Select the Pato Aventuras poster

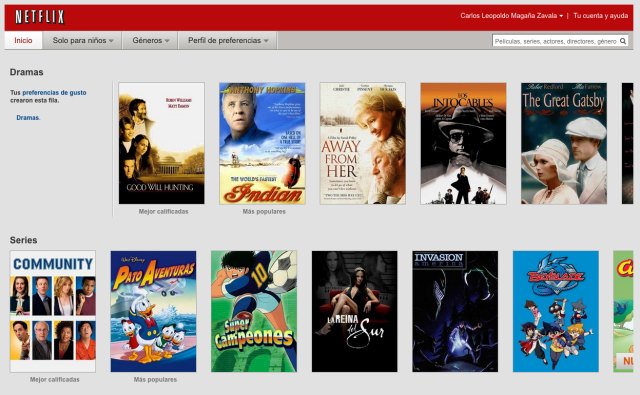click(x=153, y=311)
